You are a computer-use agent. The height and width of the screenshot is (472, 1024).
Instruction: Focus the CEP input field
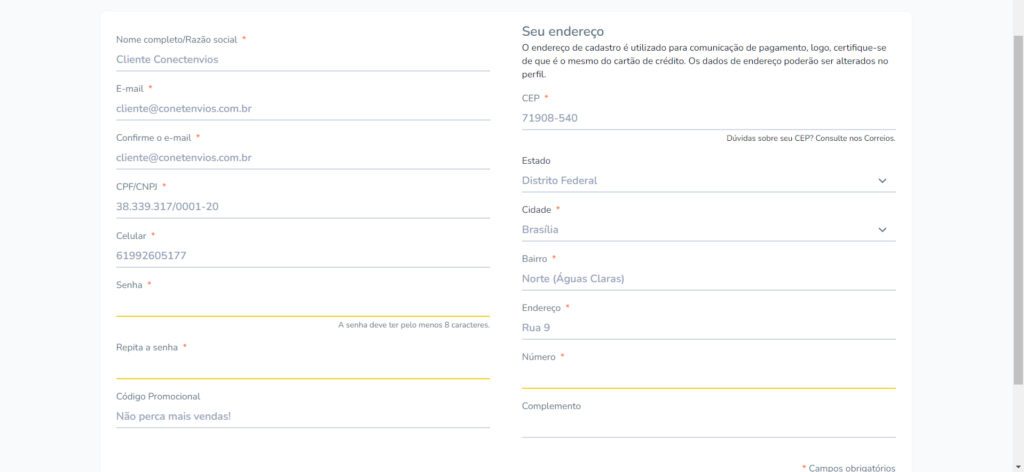pos(709,118)
